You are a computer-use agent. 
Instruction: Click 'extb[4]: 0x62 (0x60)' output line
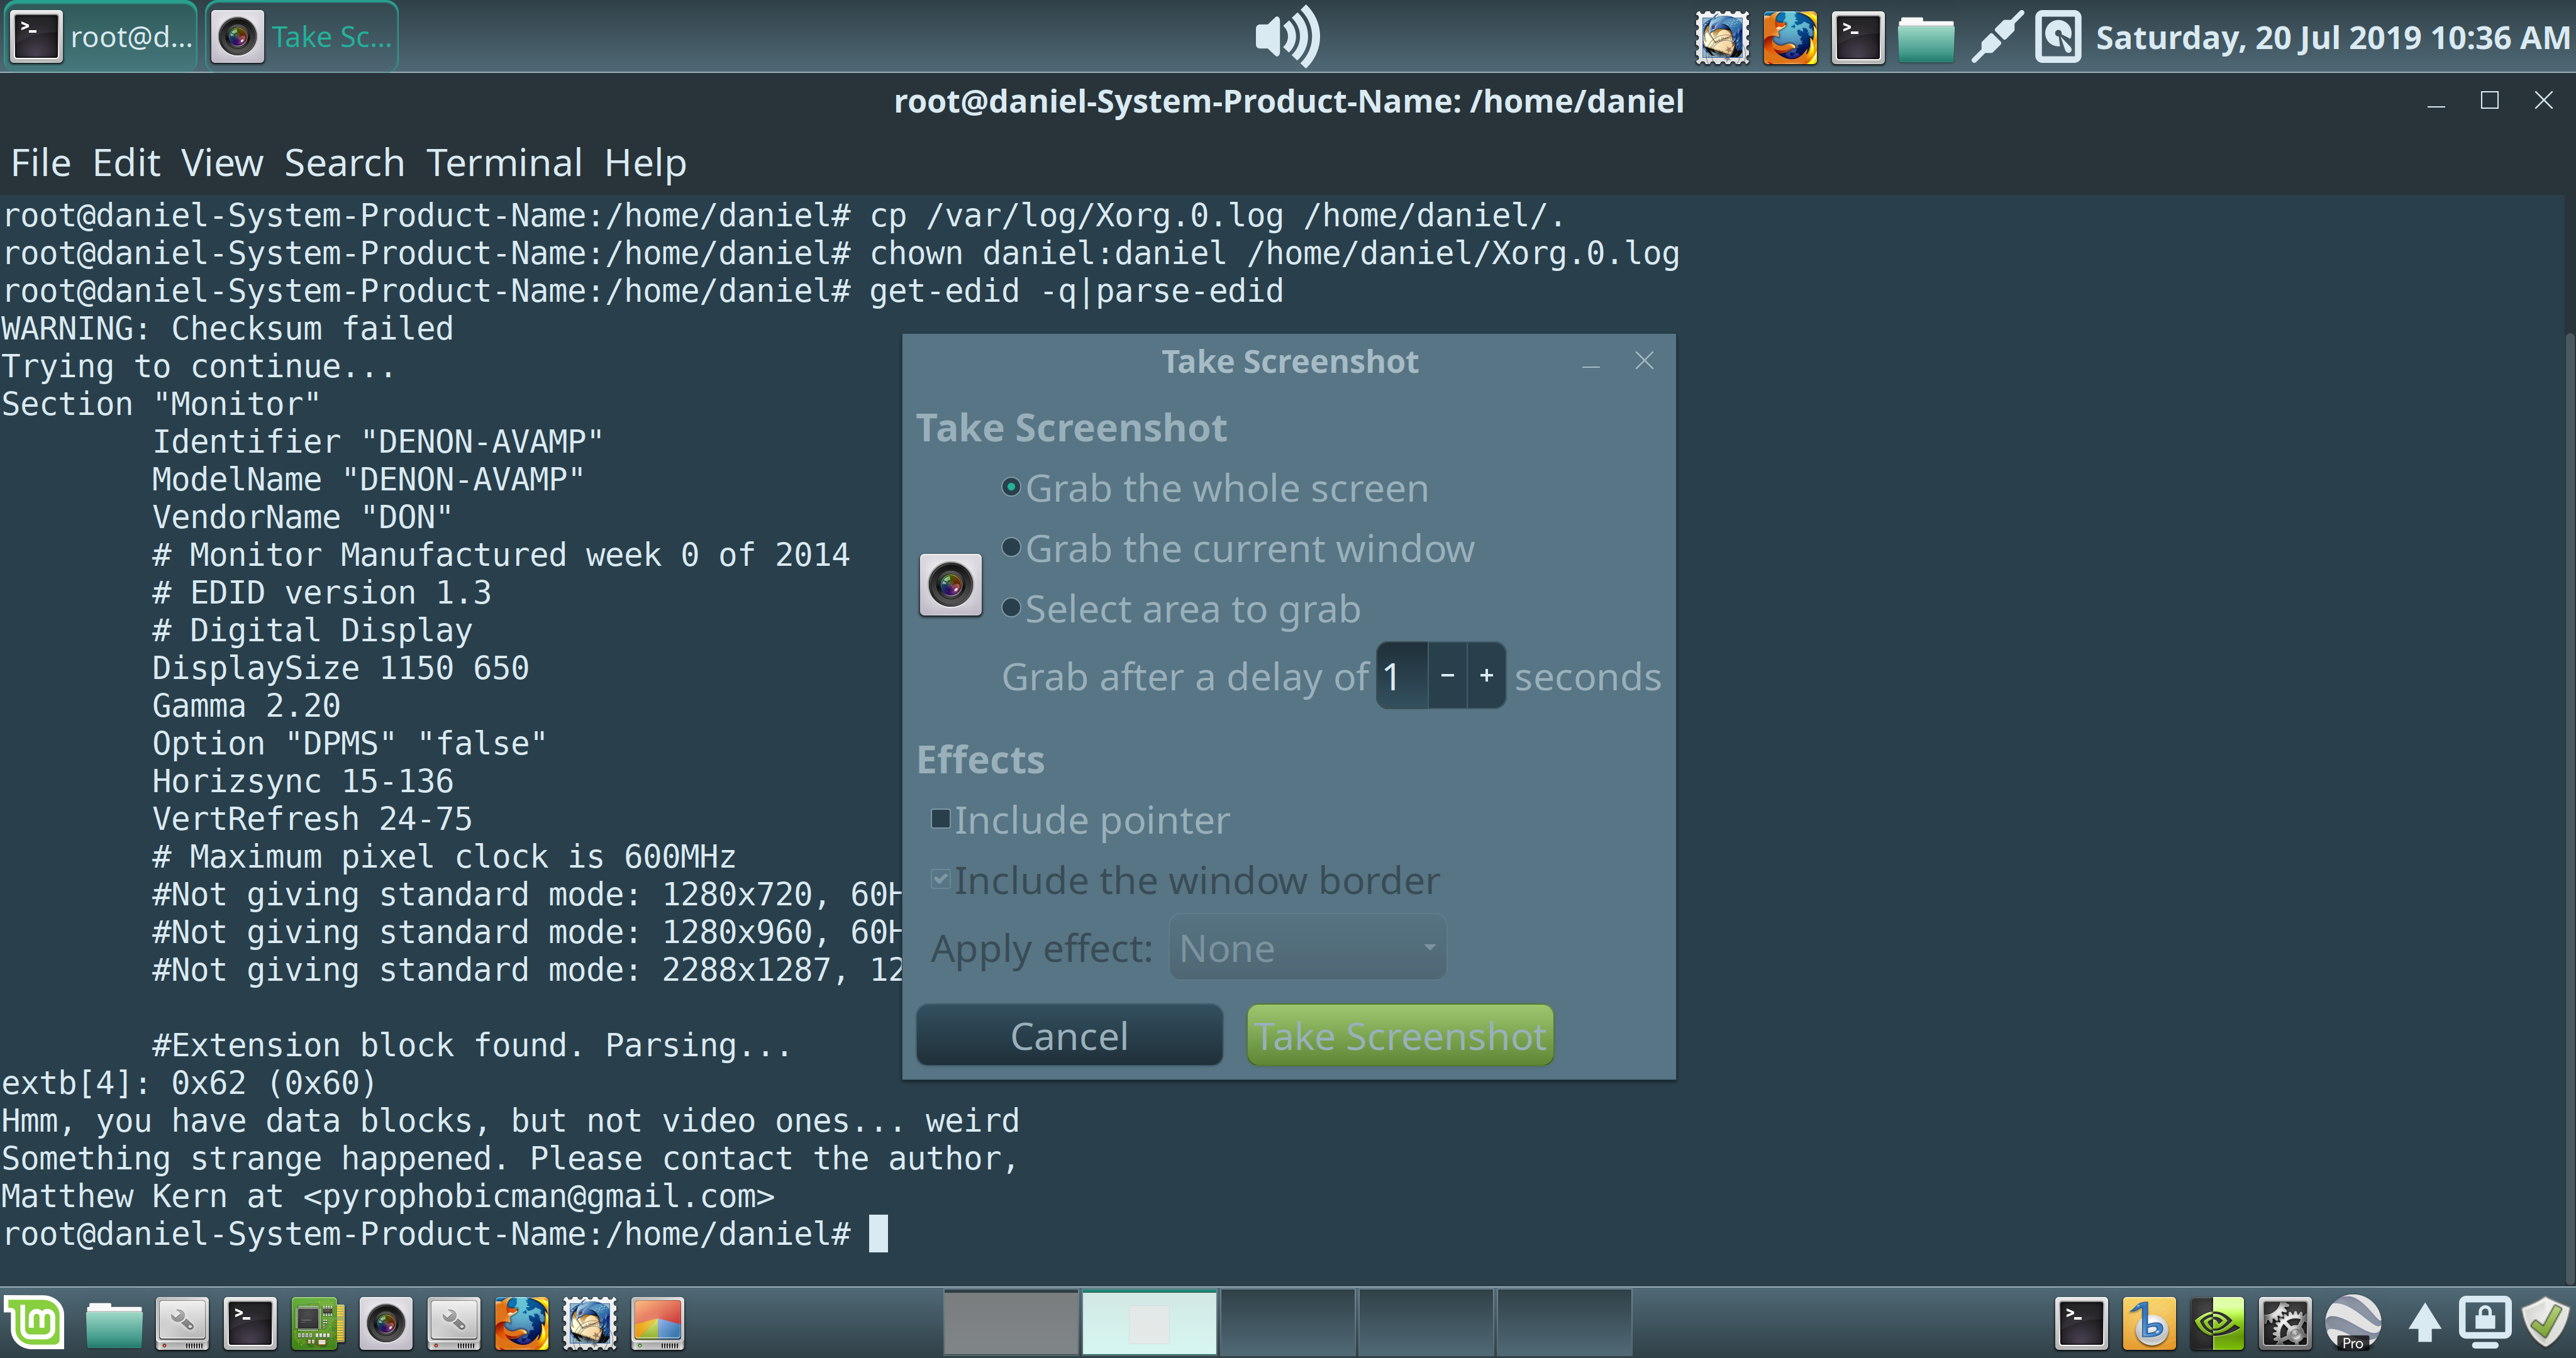coord(189,1083)
